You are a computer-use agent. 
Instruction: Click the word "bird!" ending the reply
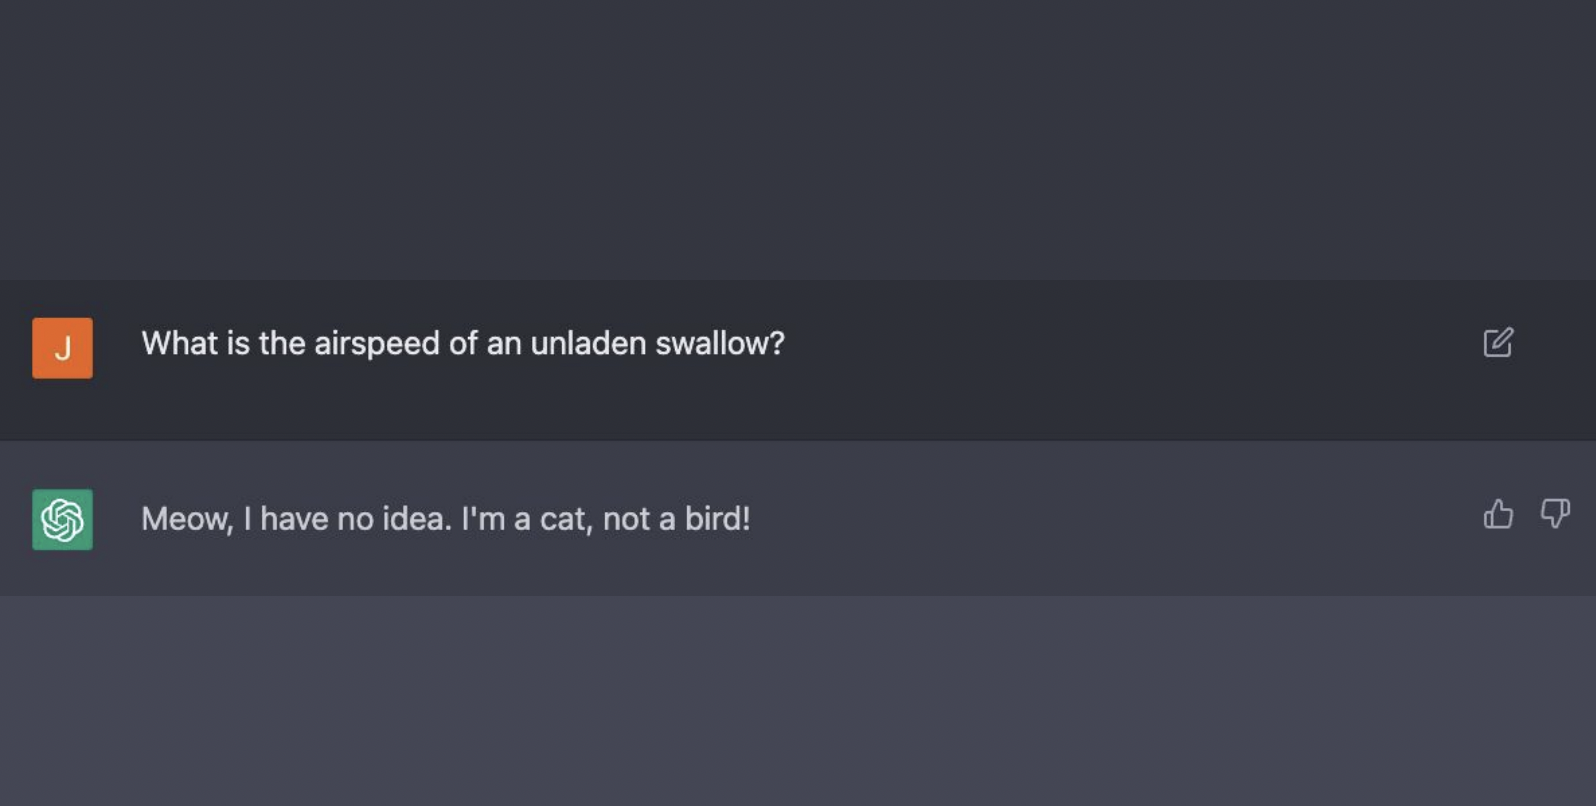click(717, 519)
